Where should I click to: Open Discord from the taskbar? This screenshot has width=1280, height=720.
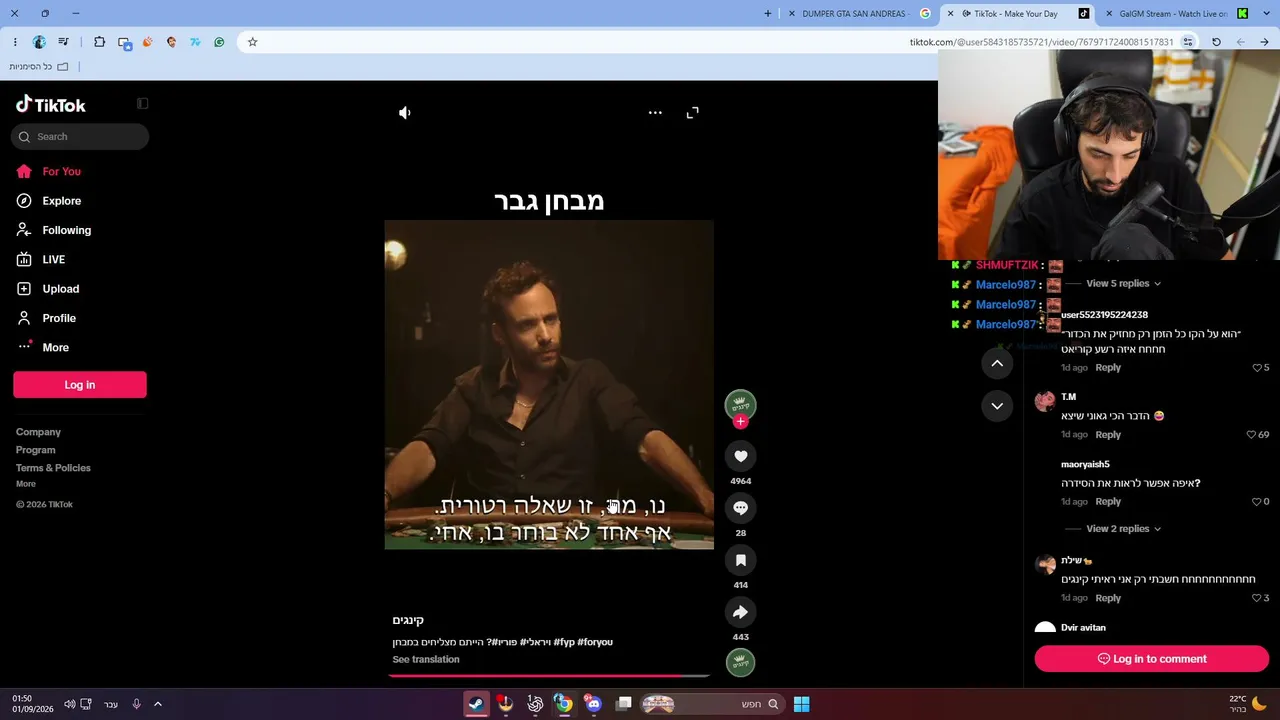pos(594,704)
